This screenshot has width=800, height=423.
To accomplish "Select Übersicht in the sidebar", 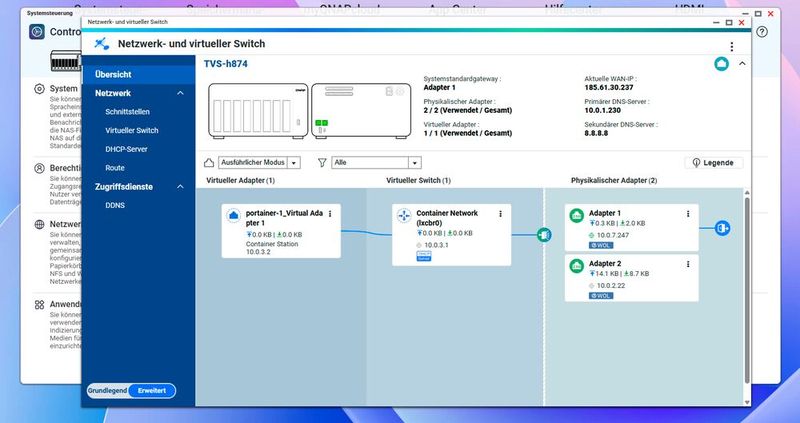I will 138,74.
